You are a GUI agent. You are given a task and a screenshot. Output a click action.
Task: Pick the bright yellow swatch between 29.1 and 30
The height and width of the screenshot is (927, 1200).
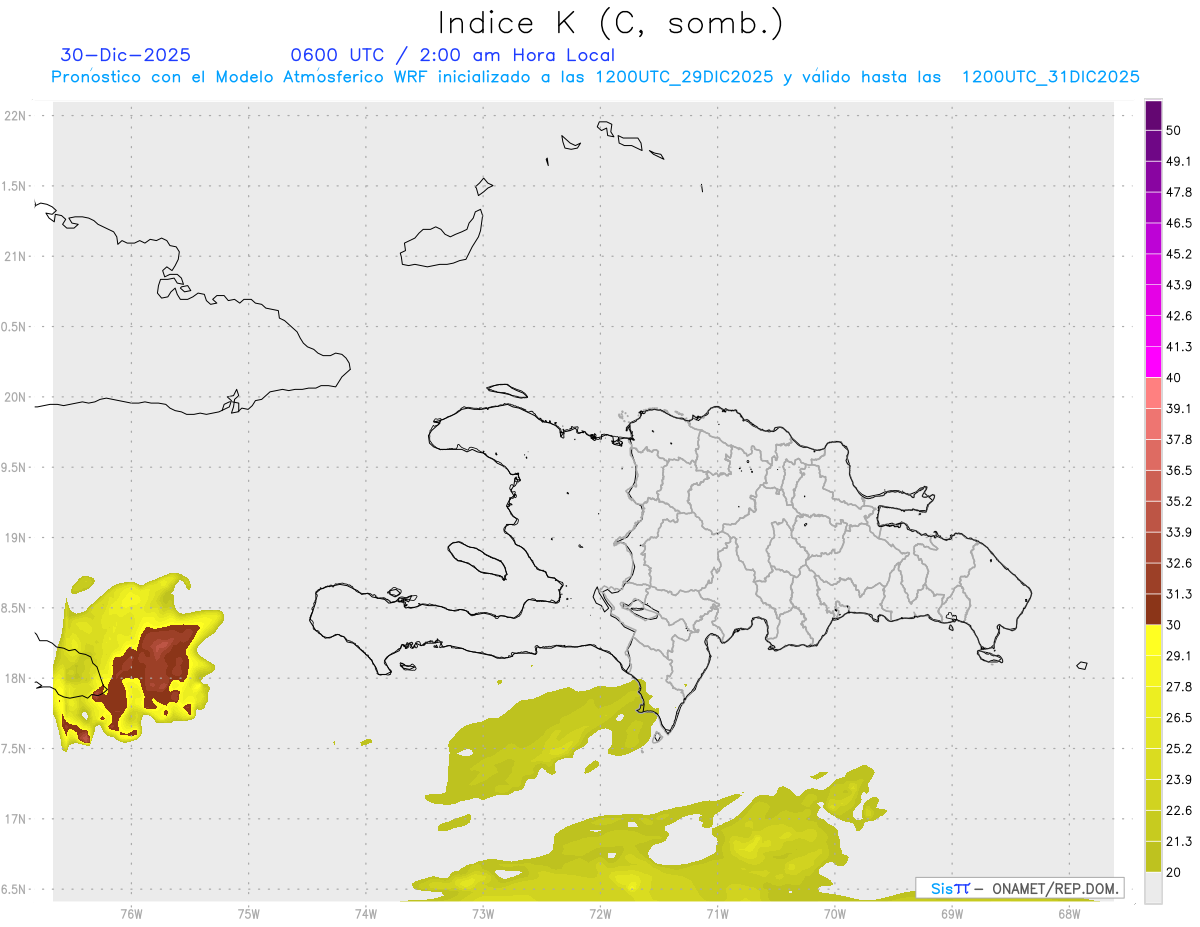tap(1153, 640)
